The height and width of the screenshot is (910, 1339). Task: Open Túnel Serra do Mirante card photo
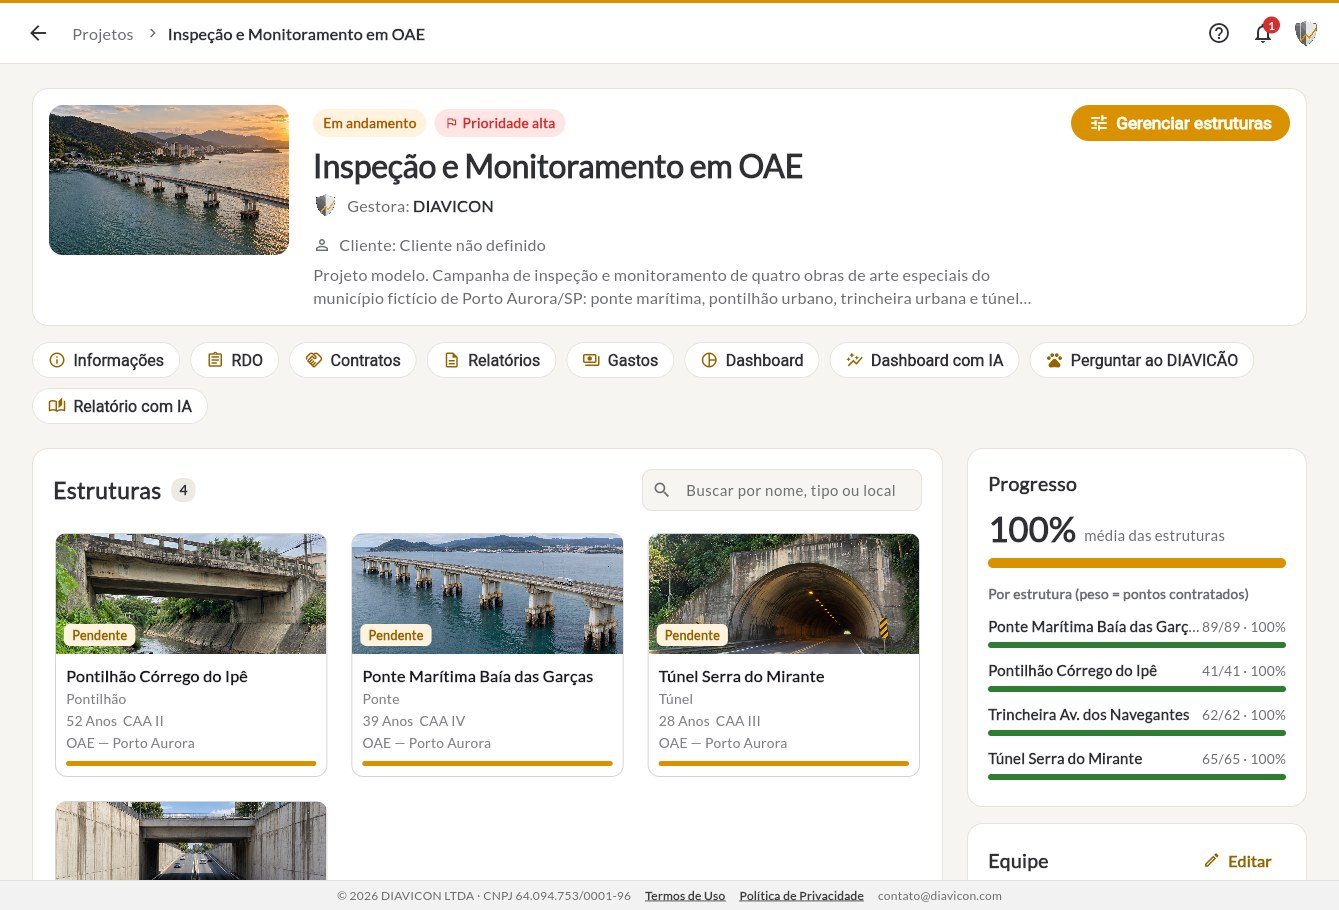point(784,594)
